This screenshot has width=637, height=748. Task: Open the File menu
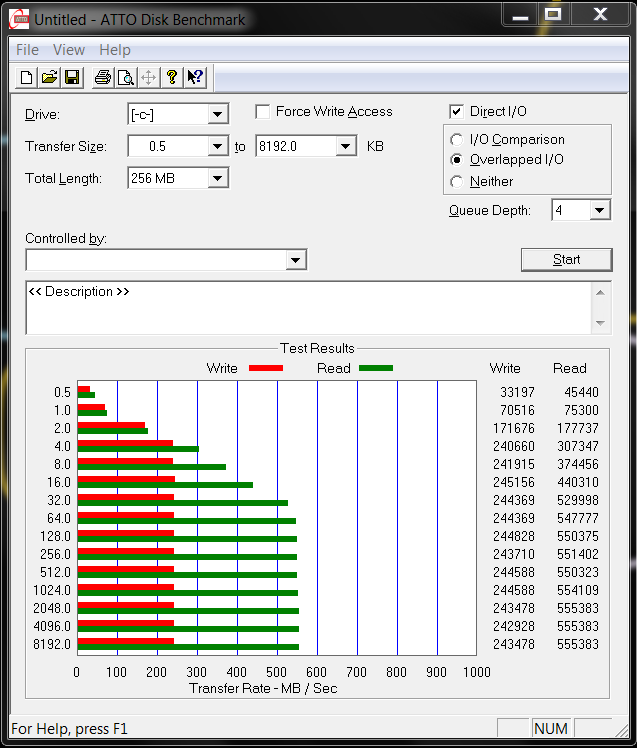coord(27,50)
